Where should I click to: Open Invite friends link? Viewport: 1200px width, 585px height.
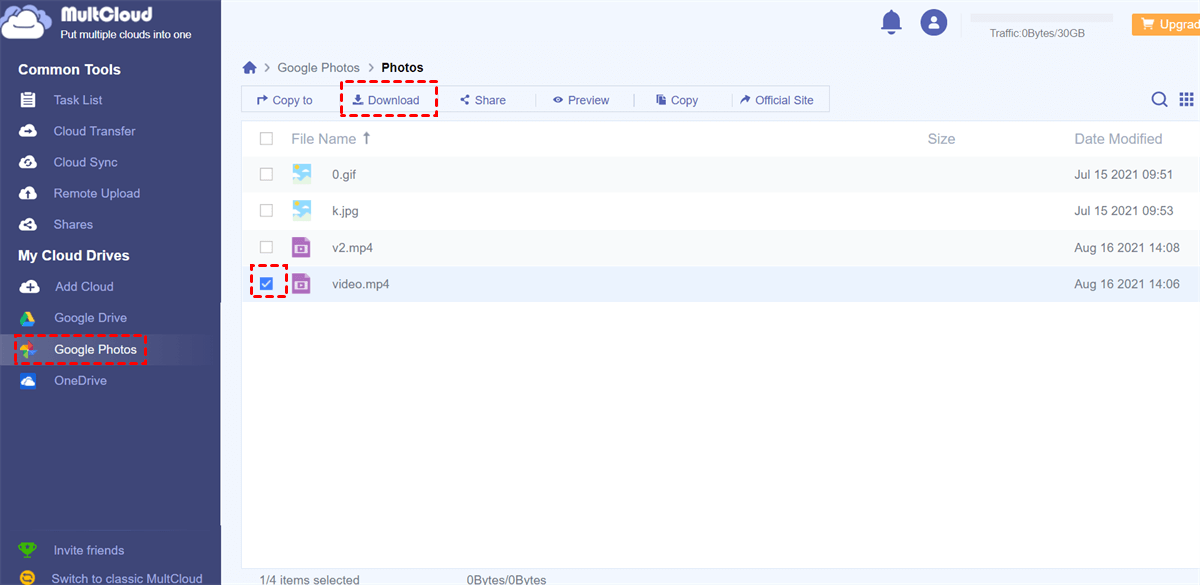click(89, 550)
